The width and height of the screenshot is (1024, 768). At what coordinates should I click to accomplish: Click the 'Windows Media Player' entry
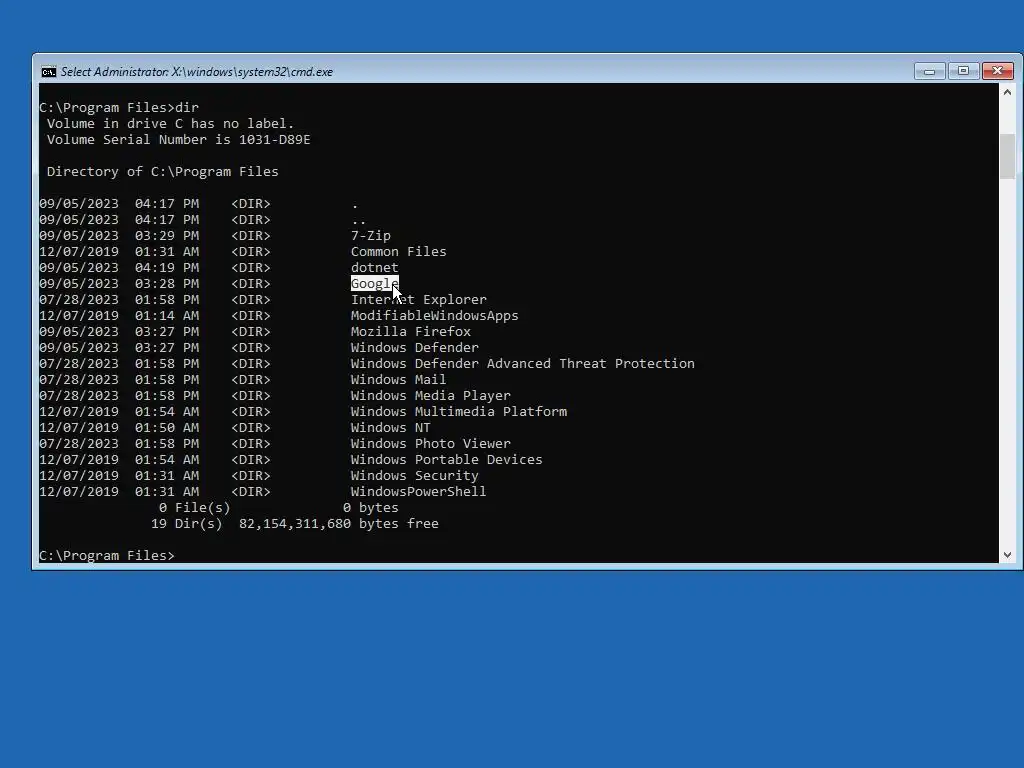pos(430,396)
